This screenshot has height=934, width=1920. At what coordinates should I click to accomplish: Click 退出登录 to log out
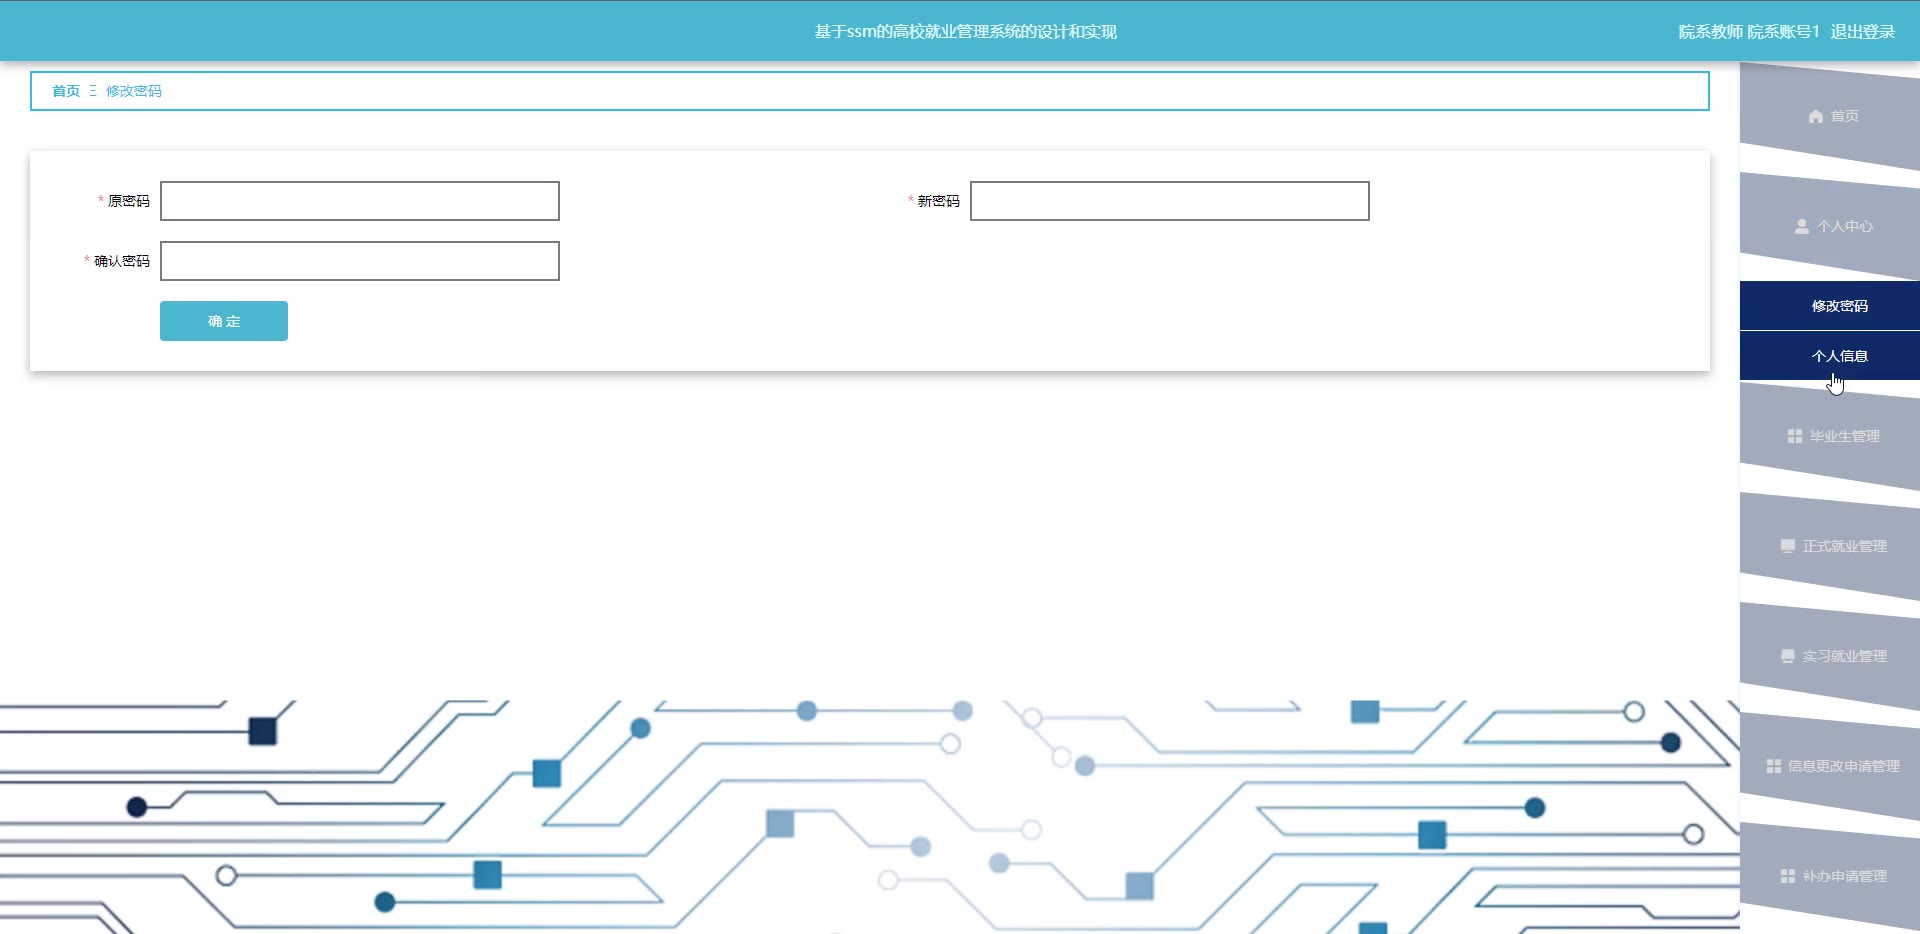[1863, 32]
